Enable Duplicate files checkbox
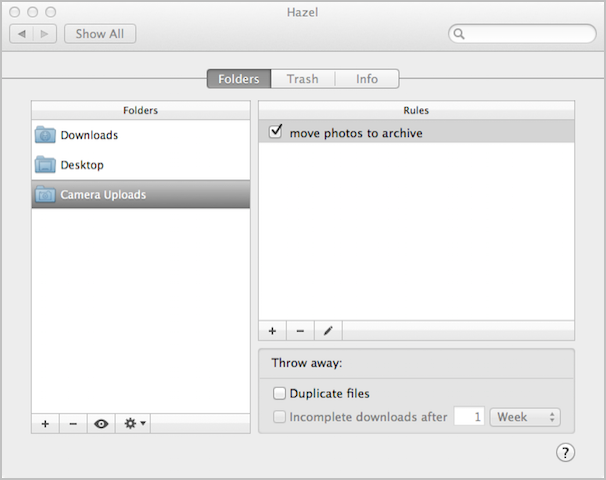The width and height of the screenshot is (606, 480). click(279, 393)
